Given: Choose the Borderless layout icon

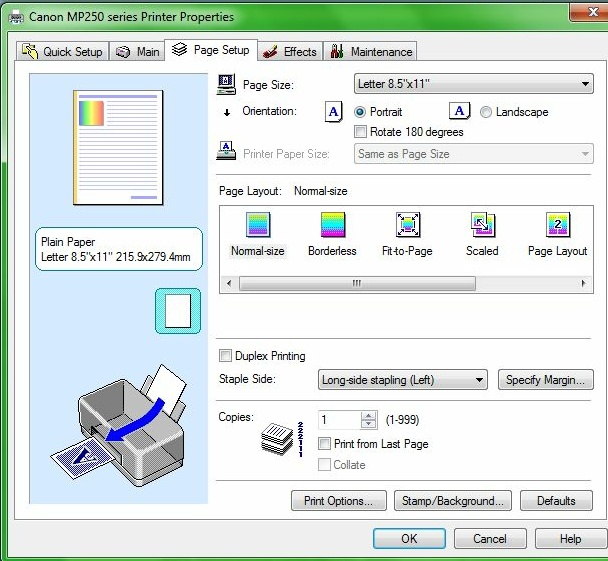Looking at the screenshot, I should click(333, 224).
